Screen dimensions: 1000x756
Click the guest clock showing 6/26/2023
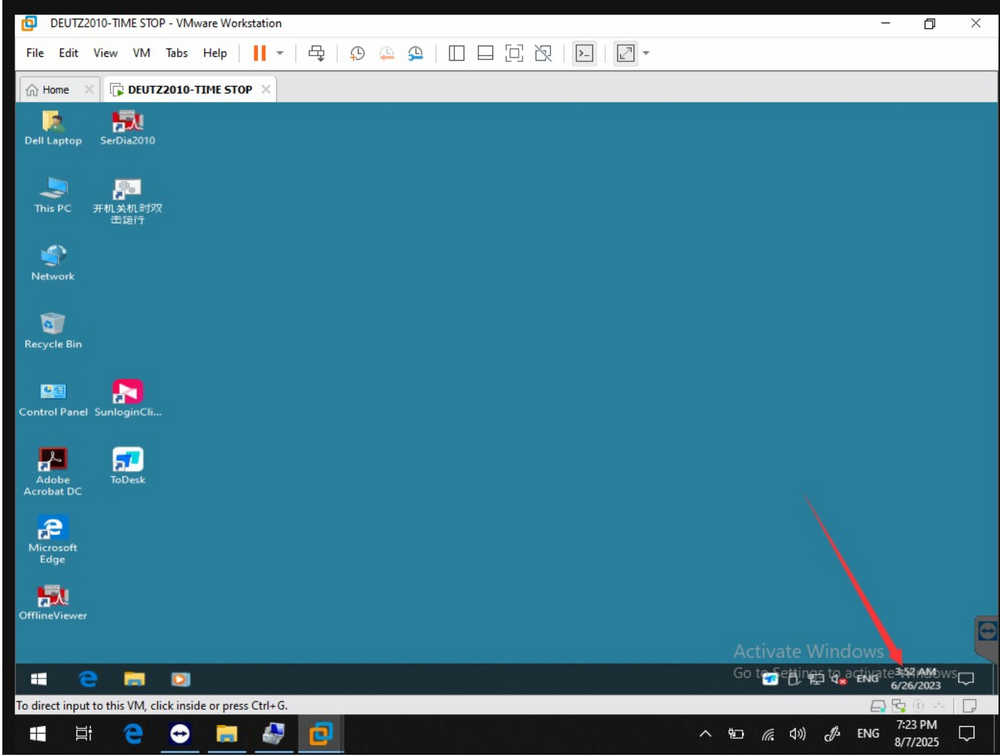pos(916,679)
